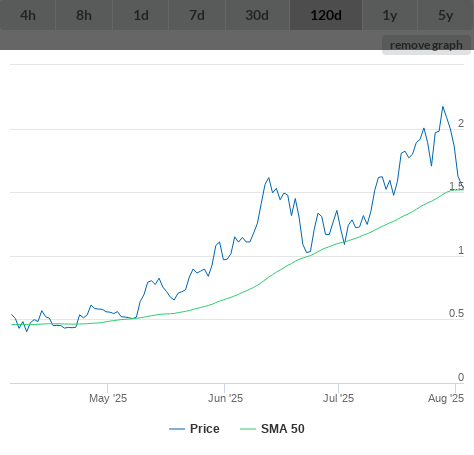The image size is (474, 455).
Task: Click the green SMA 50 legend line marker
Action: (x=248, y=429)
